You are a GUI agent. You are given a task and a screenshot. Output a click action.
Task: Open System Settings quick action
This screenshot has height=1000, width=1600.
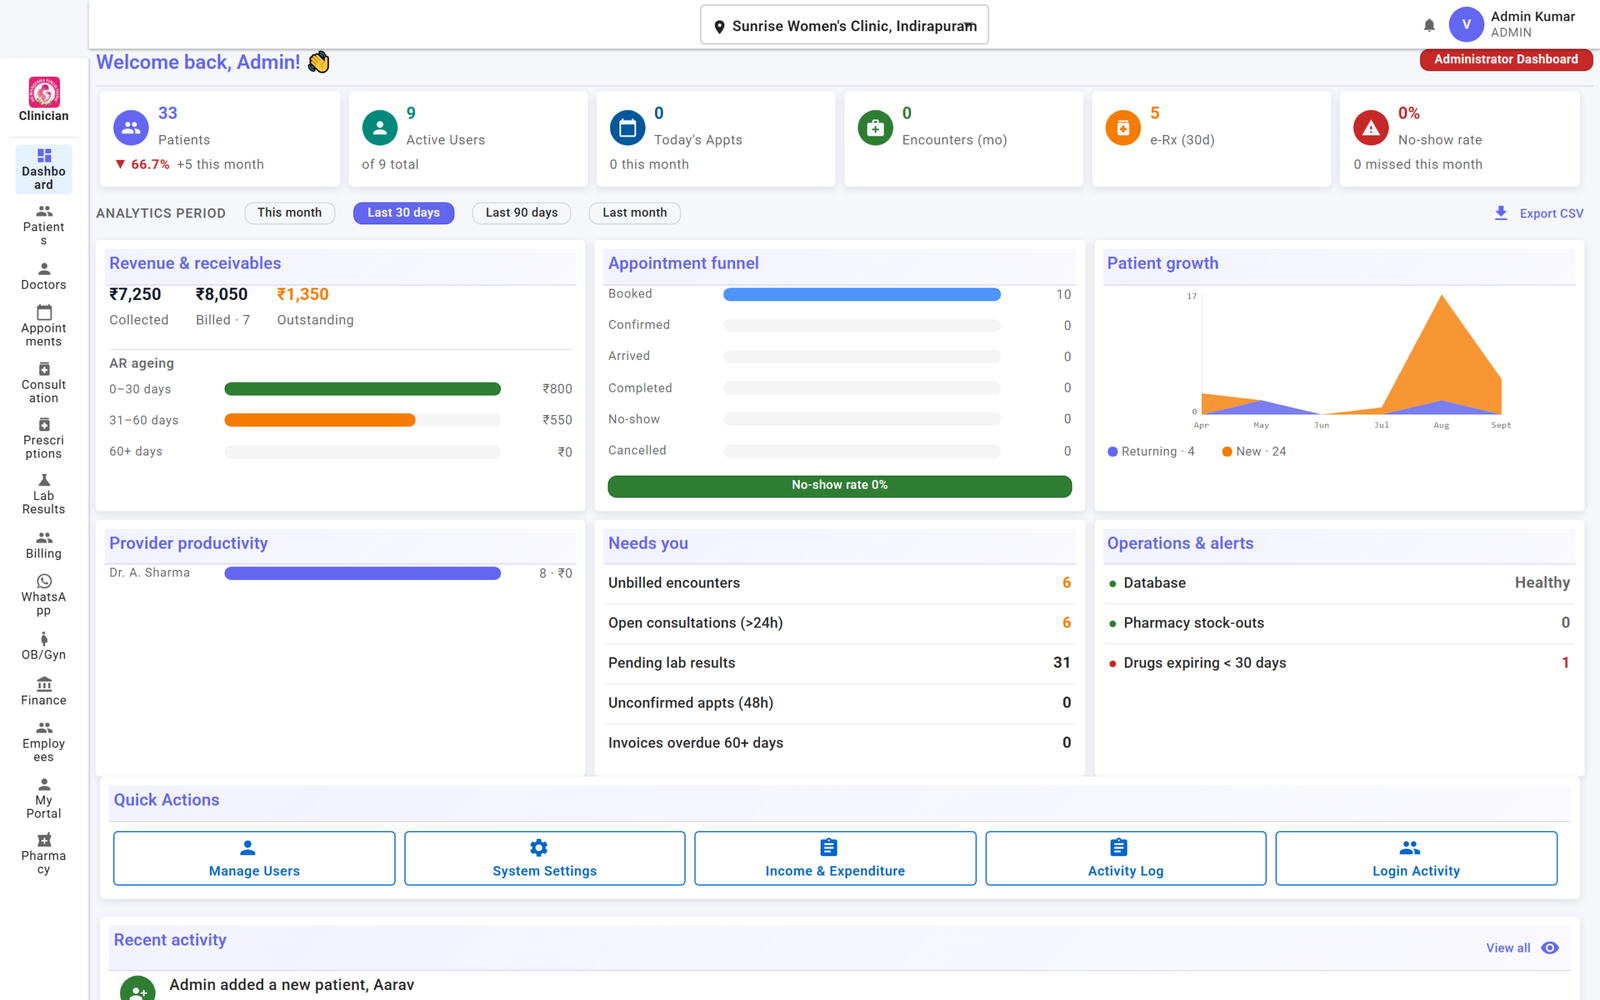[545, 858]
